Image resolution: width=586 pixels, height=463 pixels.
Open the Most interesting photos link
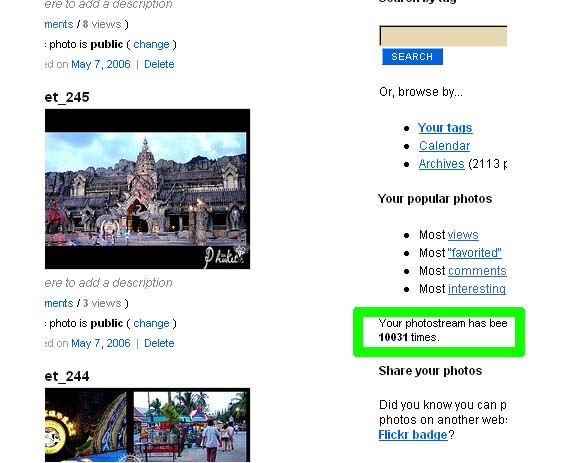click(477, 288)
